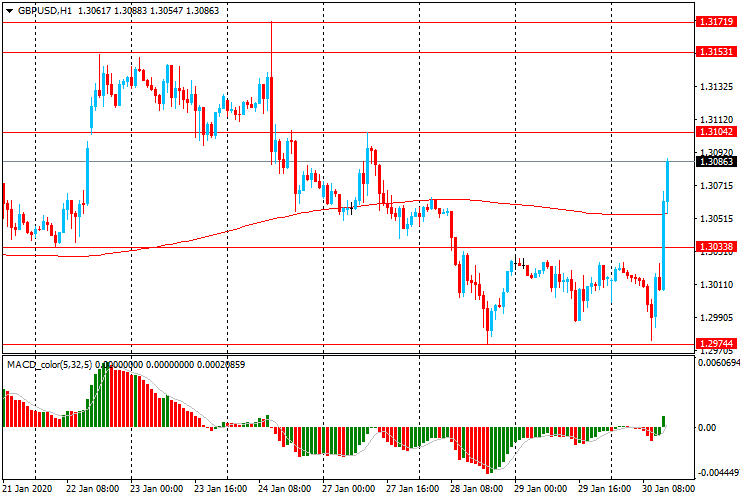Viewport: 740px width, 500px height.
Task: Click the current price label 1.30863
Action: tap(716, 161)
